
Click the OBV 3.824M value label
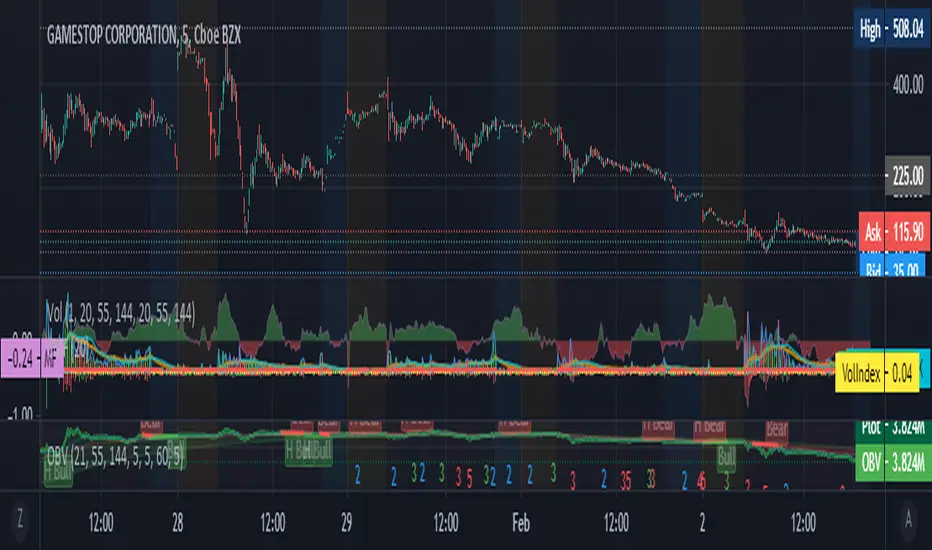pos(893,462)
